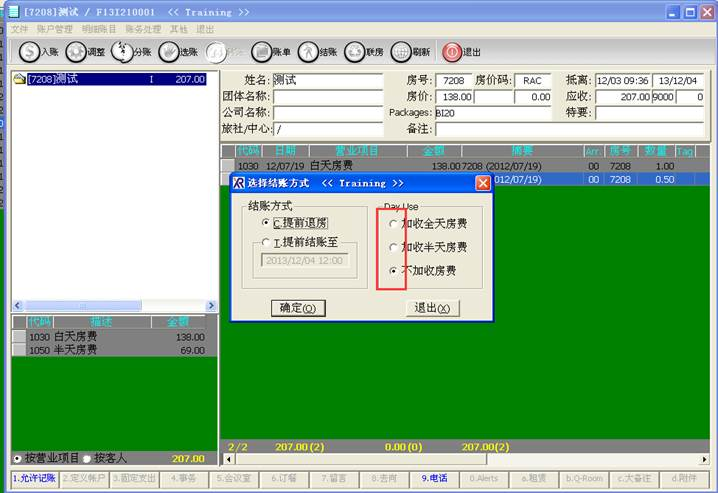Click right arrow of left panel scrollbar
The image size is (718, 493).
pyautogui.click(x=211, y=306)
